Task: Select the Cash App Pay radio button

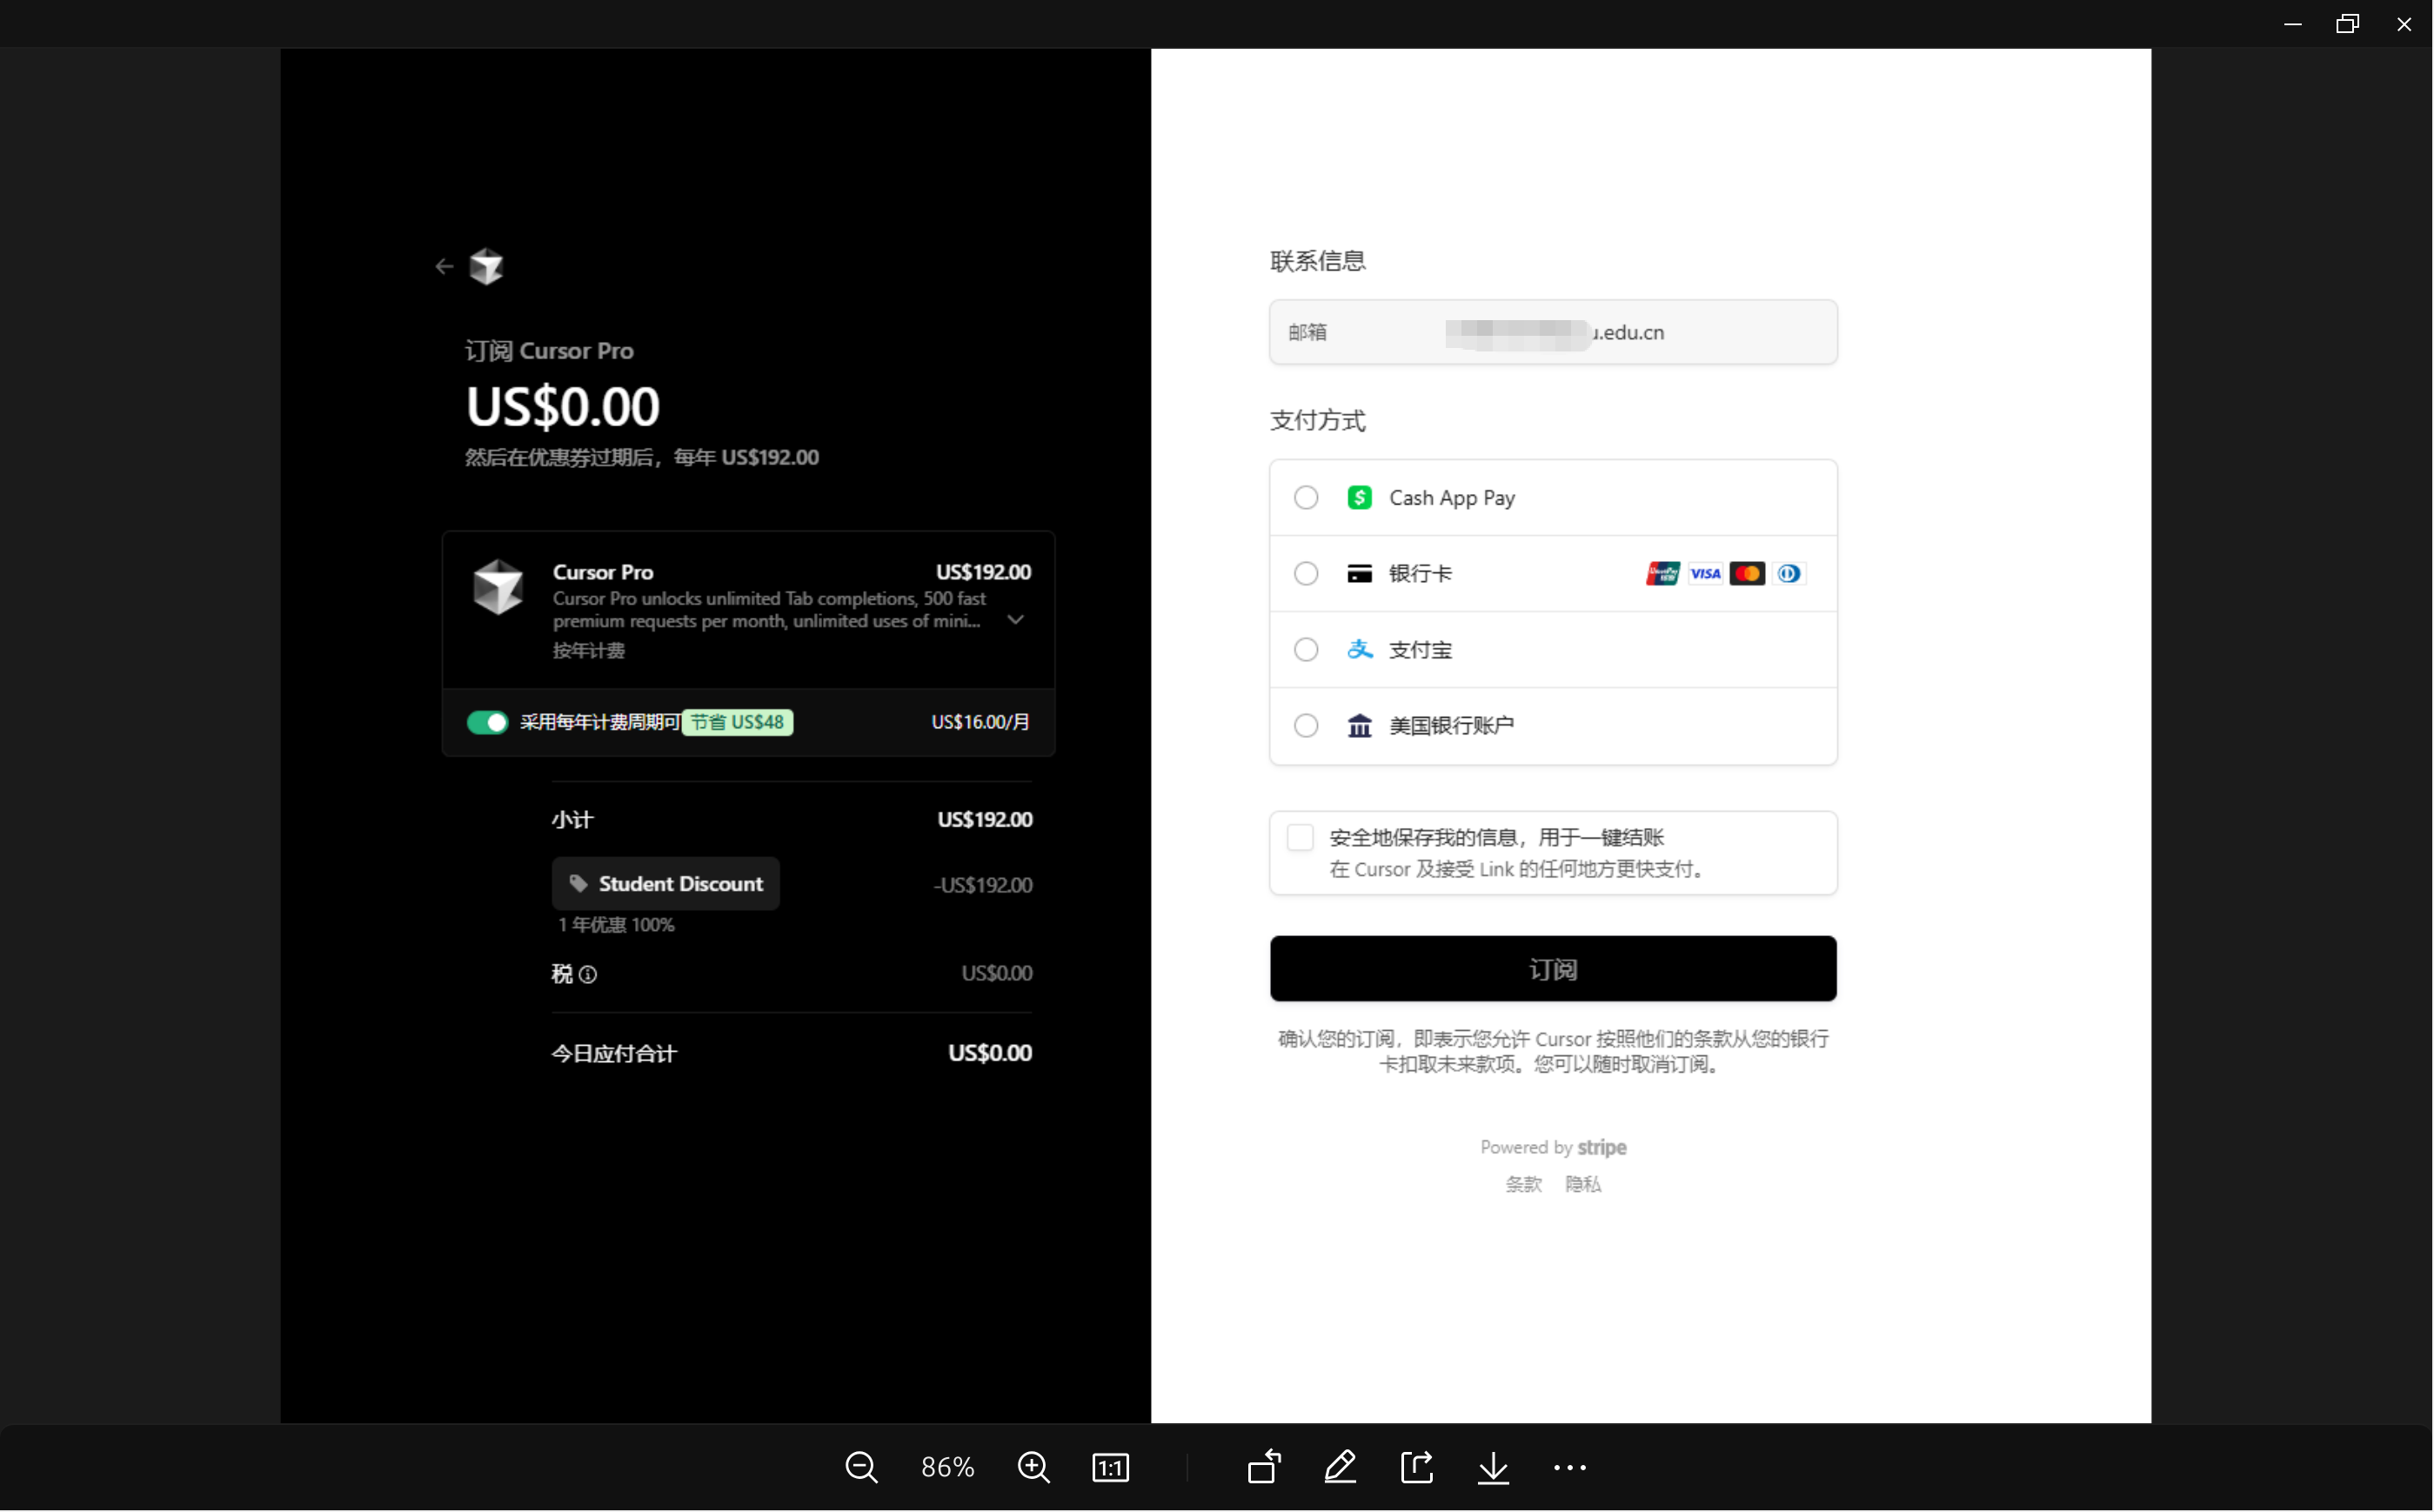Action: [x=1306, y=498]
